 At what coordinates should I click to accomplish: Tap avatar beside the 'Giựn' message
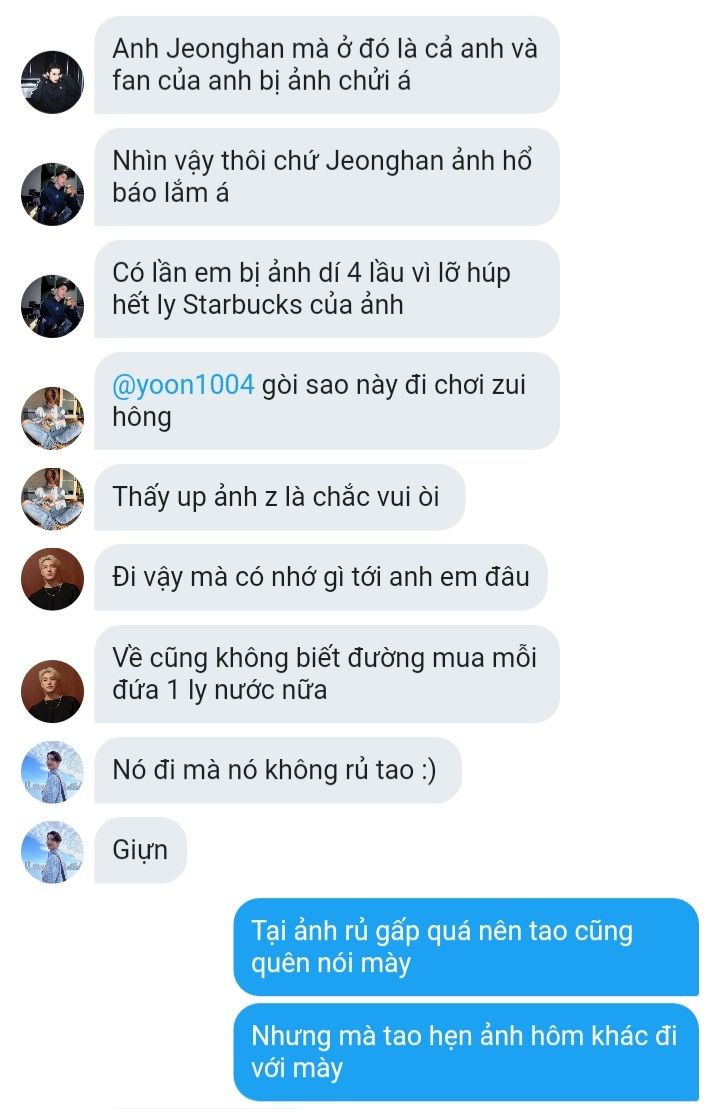52,852
